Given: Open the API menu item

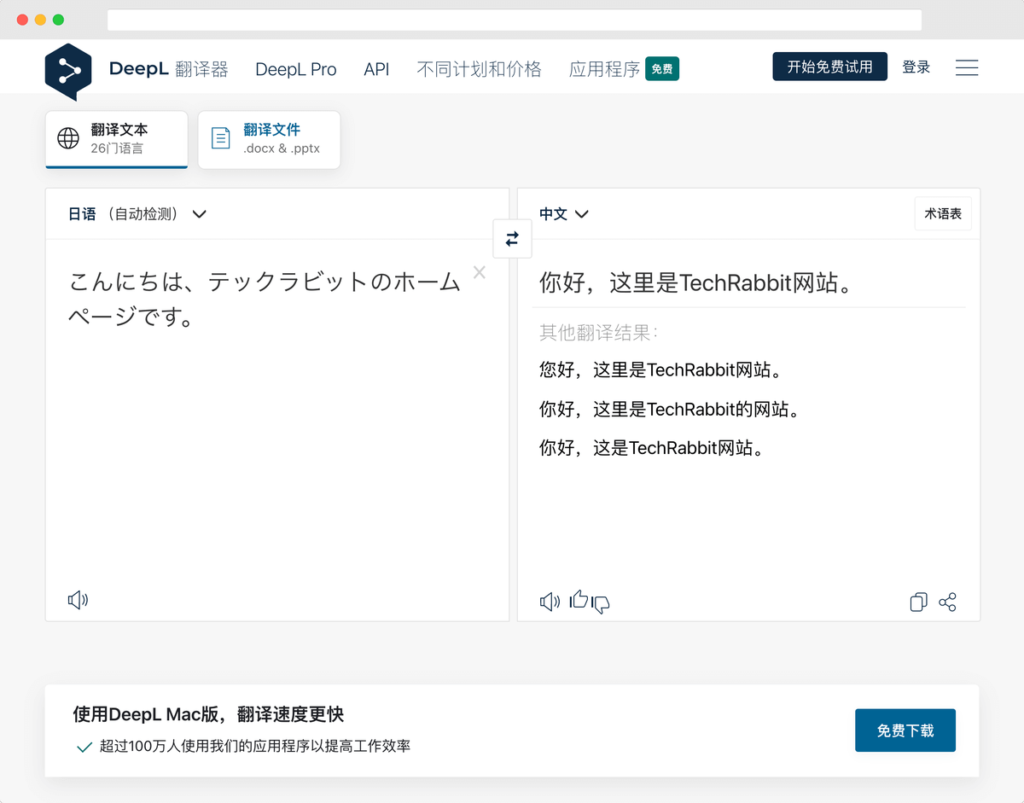Looking at the screenshot, I should click(x=376, y=69).
